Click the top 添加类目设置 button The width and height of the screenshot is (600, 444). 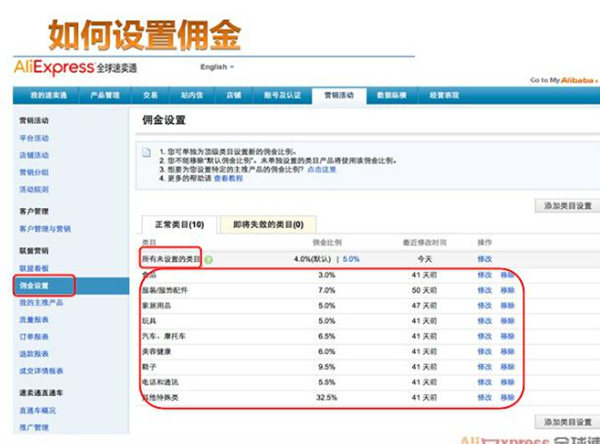[565, 205]
